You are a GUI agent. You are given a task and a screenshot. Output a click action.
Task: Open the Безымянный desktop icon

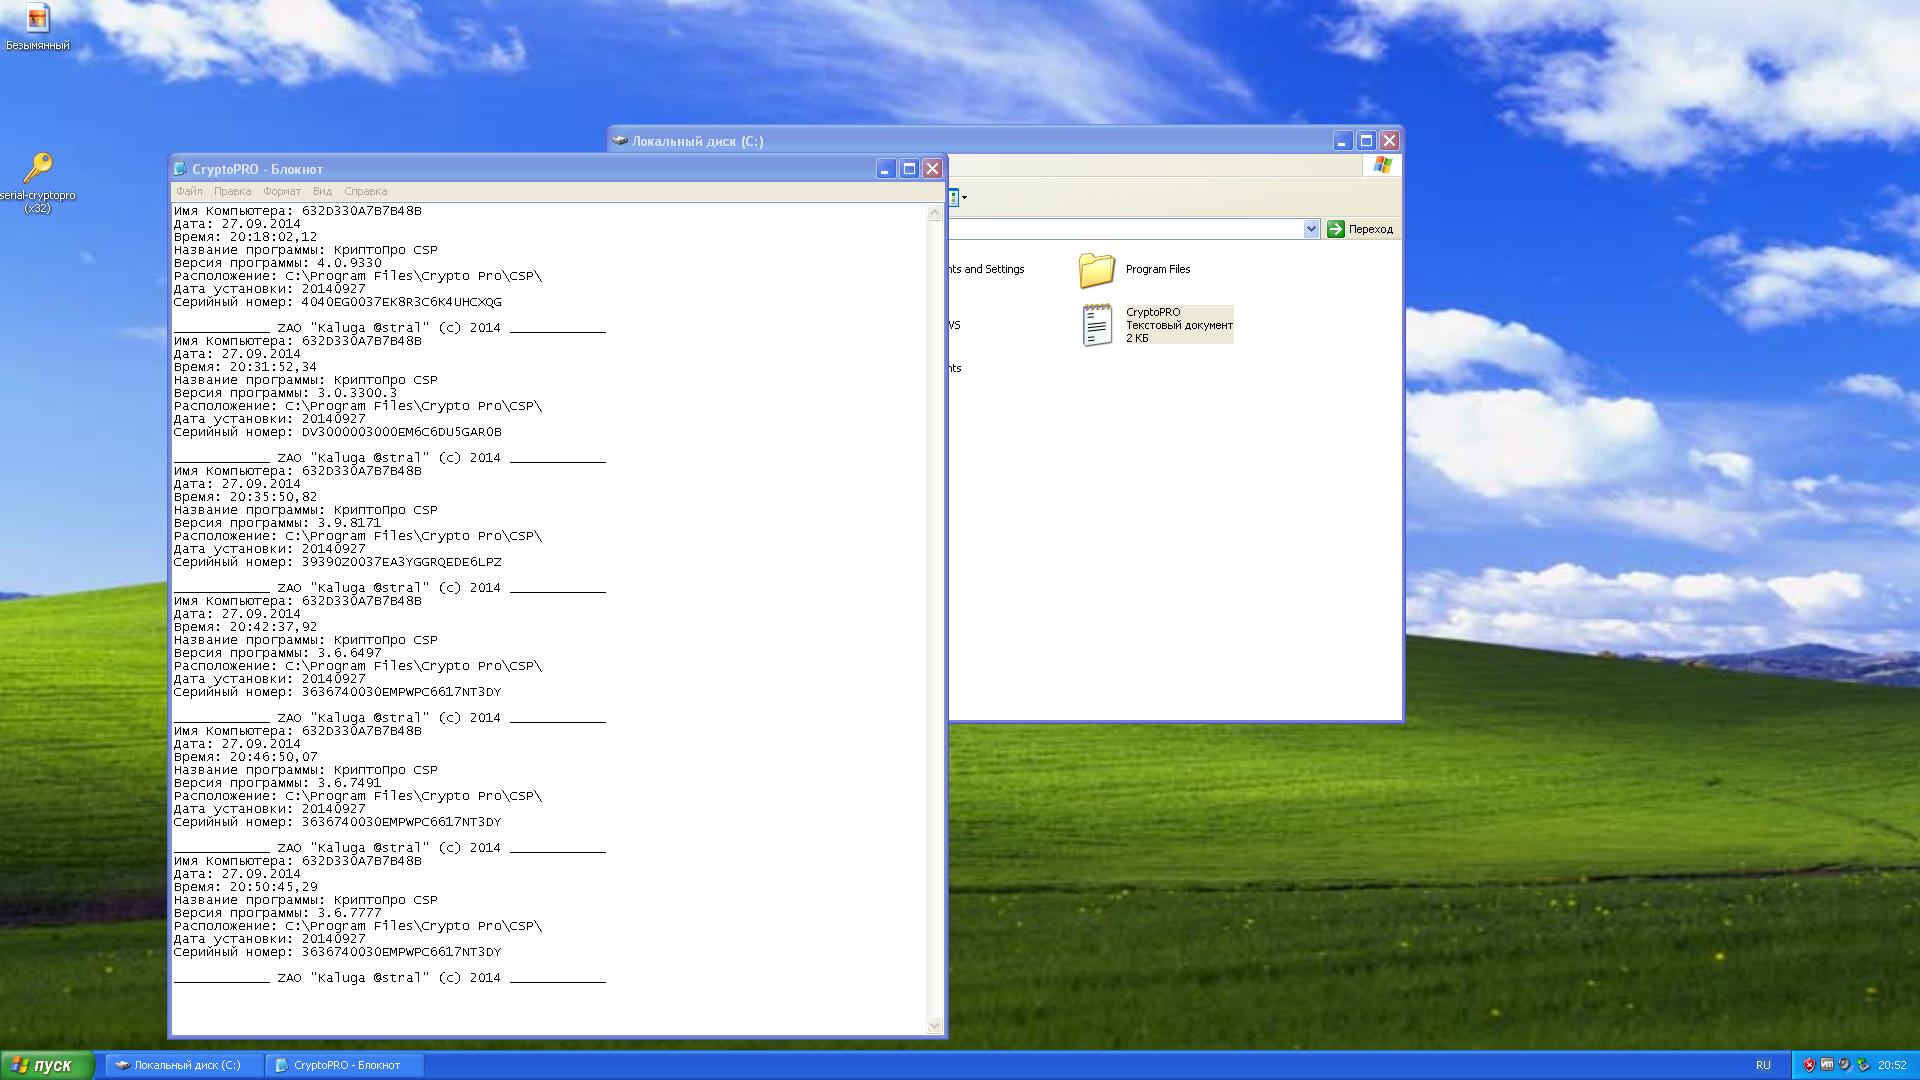(x=37, y=19)
